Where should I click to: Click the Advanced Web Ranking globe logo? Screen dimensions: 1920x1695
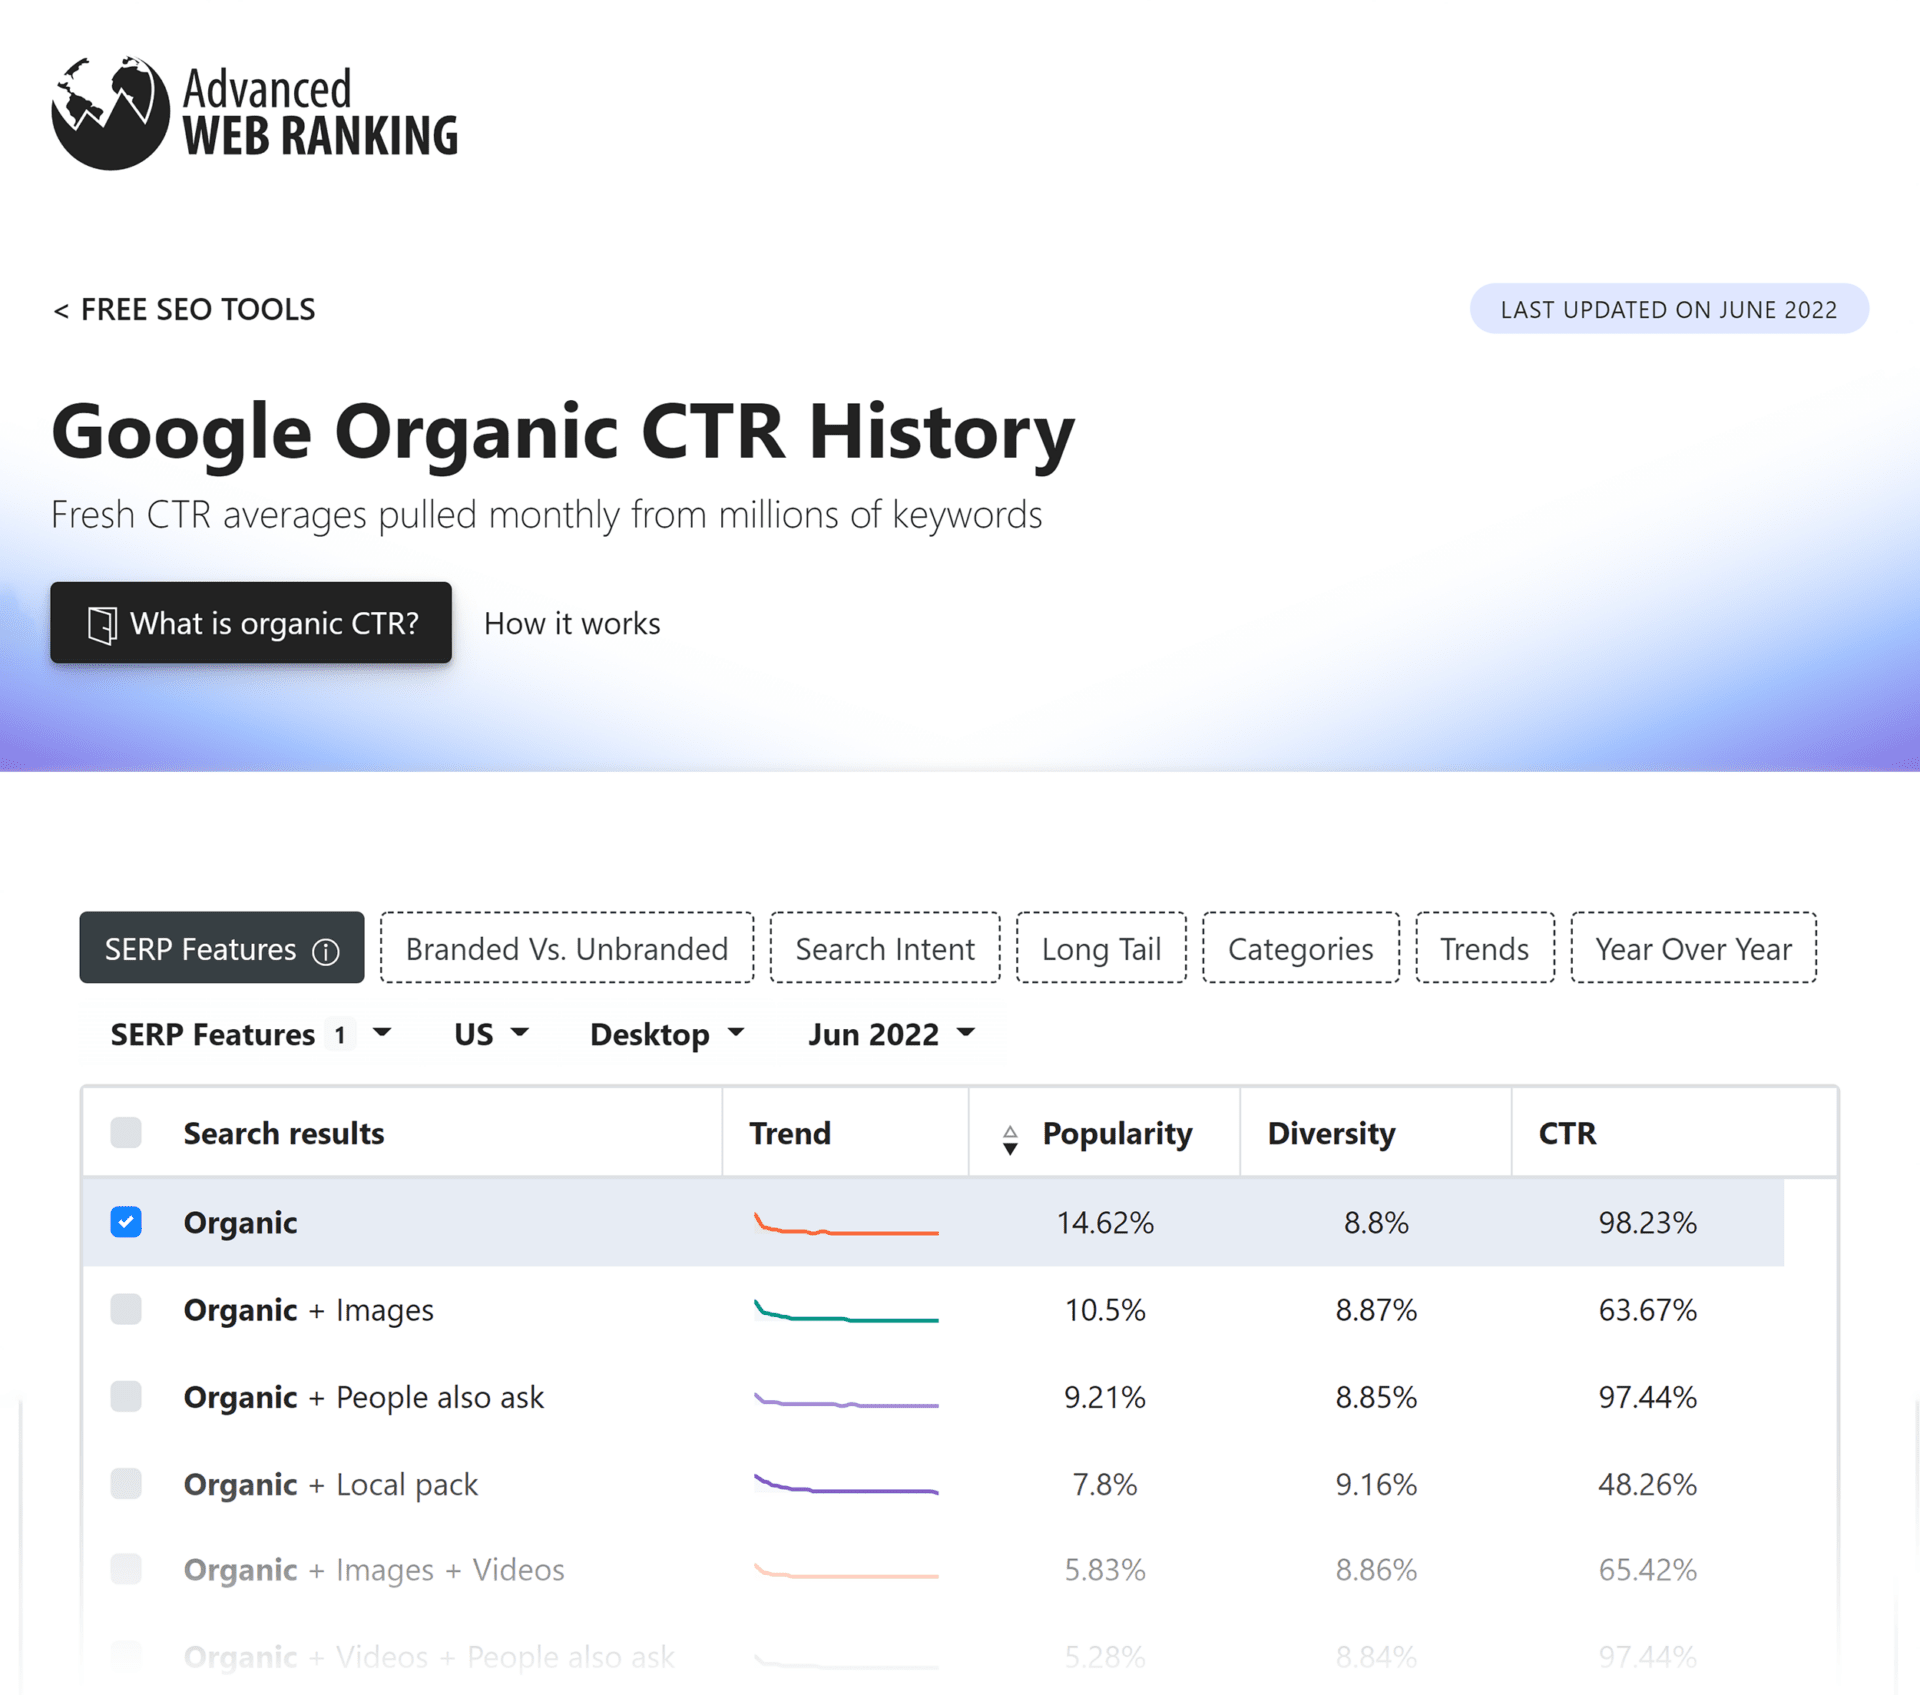(110, 112)
